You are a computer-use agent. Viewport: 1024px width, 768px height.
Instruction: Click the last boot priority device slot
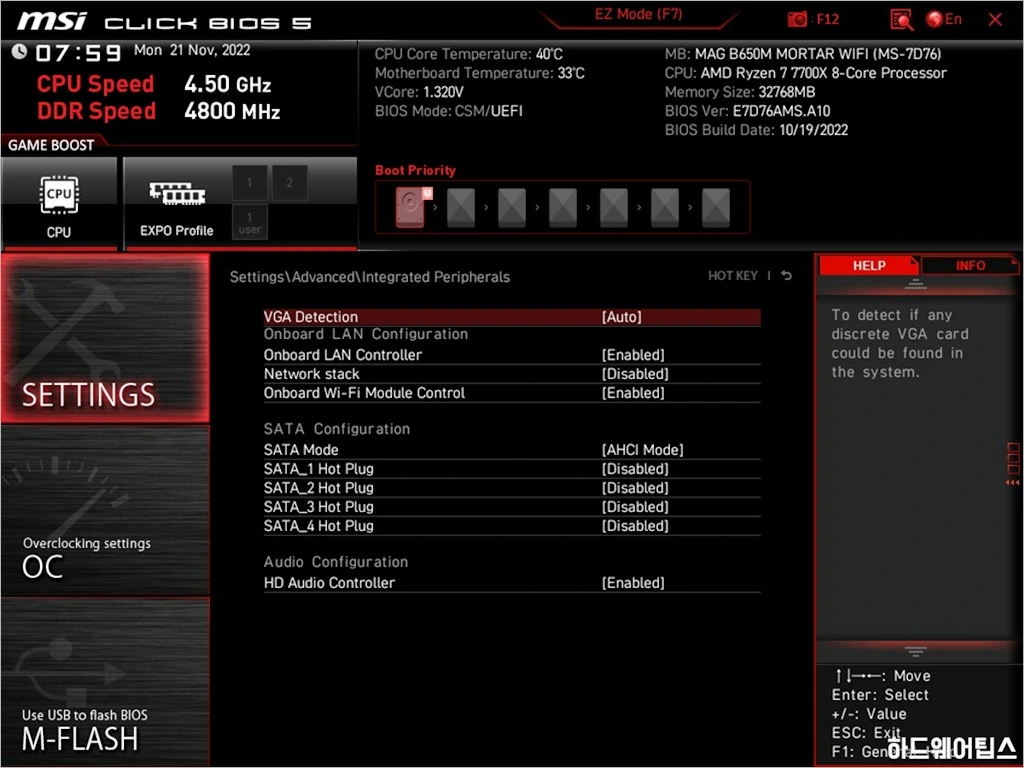coord(716,207)
